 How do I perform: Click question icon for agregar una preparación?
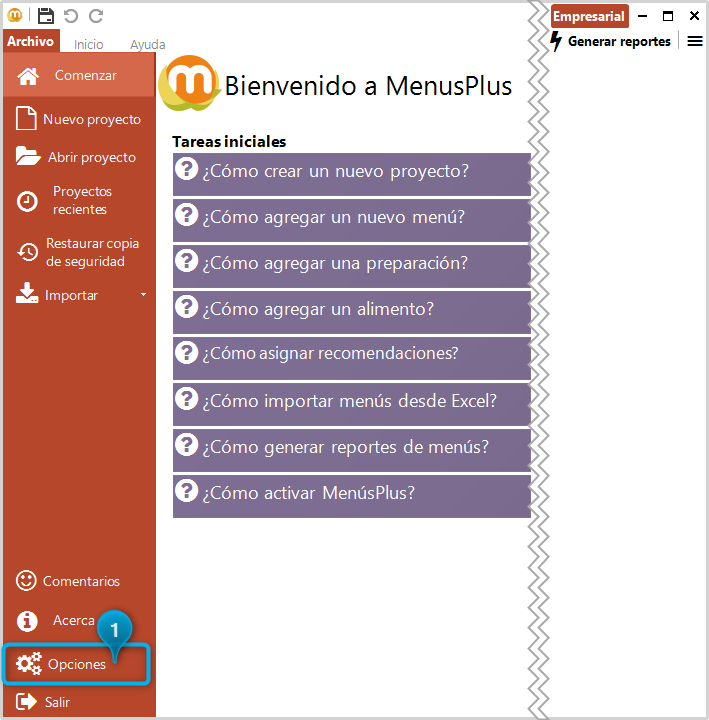[186, 261]
